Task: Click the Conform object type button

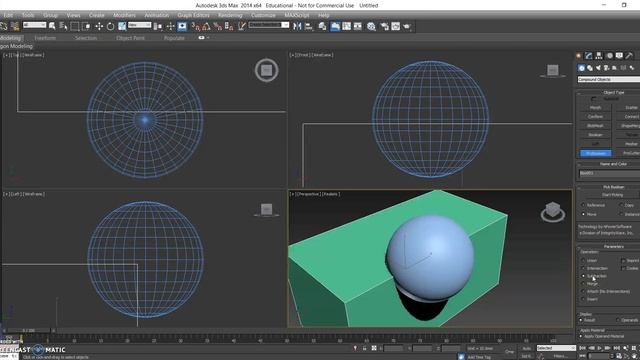Action: point(596,117)
